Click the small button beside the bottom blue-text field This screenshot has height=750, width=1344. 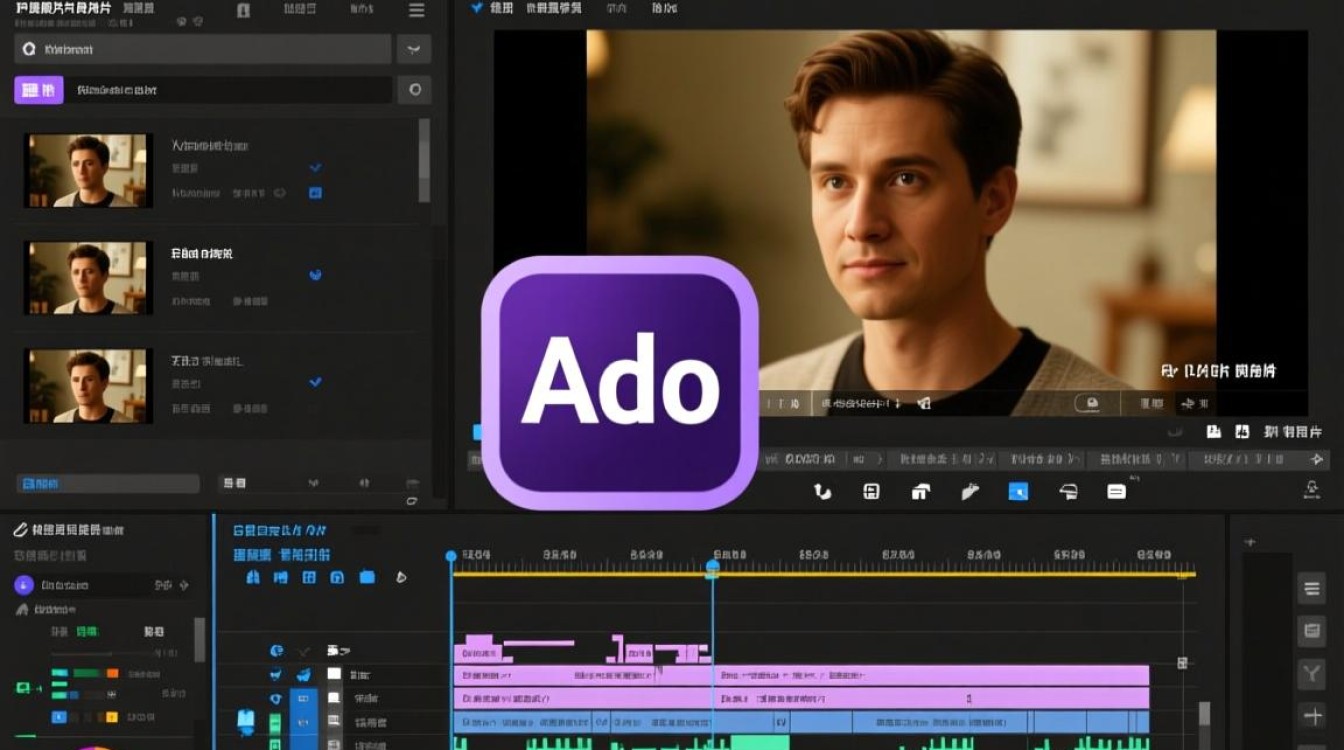pos(234,483)
